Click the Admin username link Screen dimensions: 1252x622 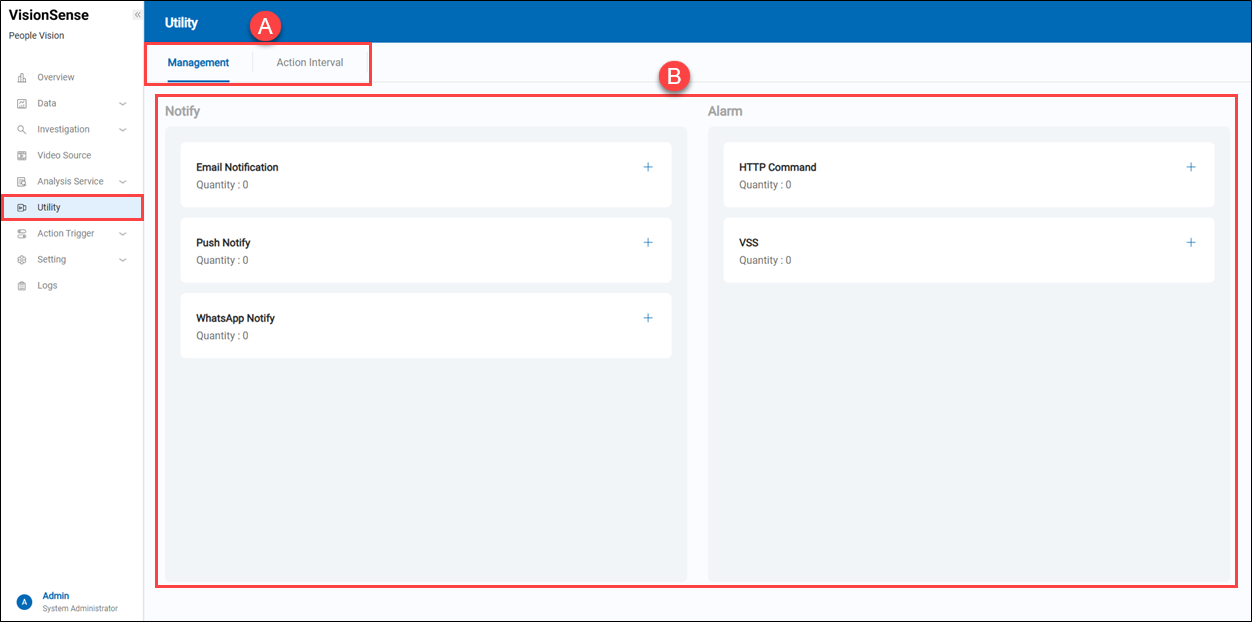[56, 596]
